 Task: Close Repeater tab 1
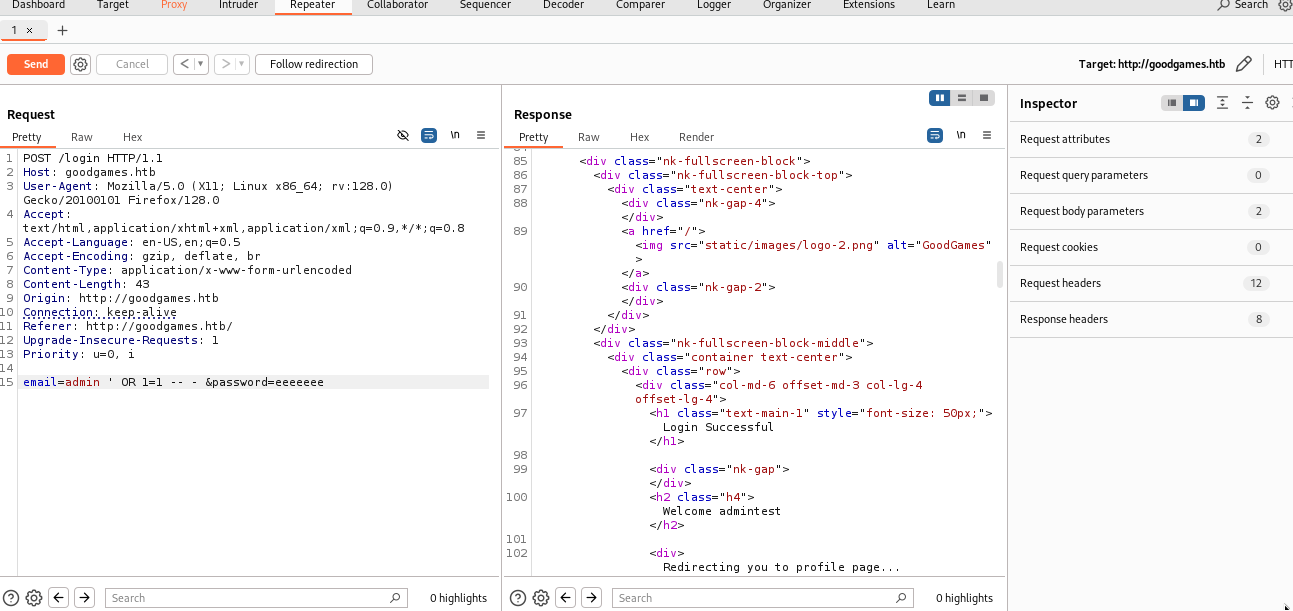click(29, 30)
